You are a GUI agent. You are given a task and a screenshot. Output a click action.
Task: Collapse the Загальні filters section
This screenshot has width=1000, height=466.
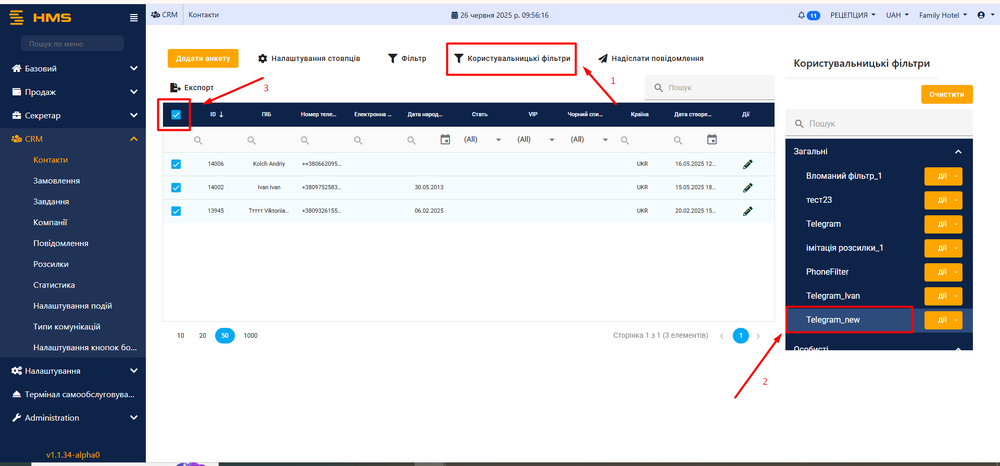click(x=958, y=151)
